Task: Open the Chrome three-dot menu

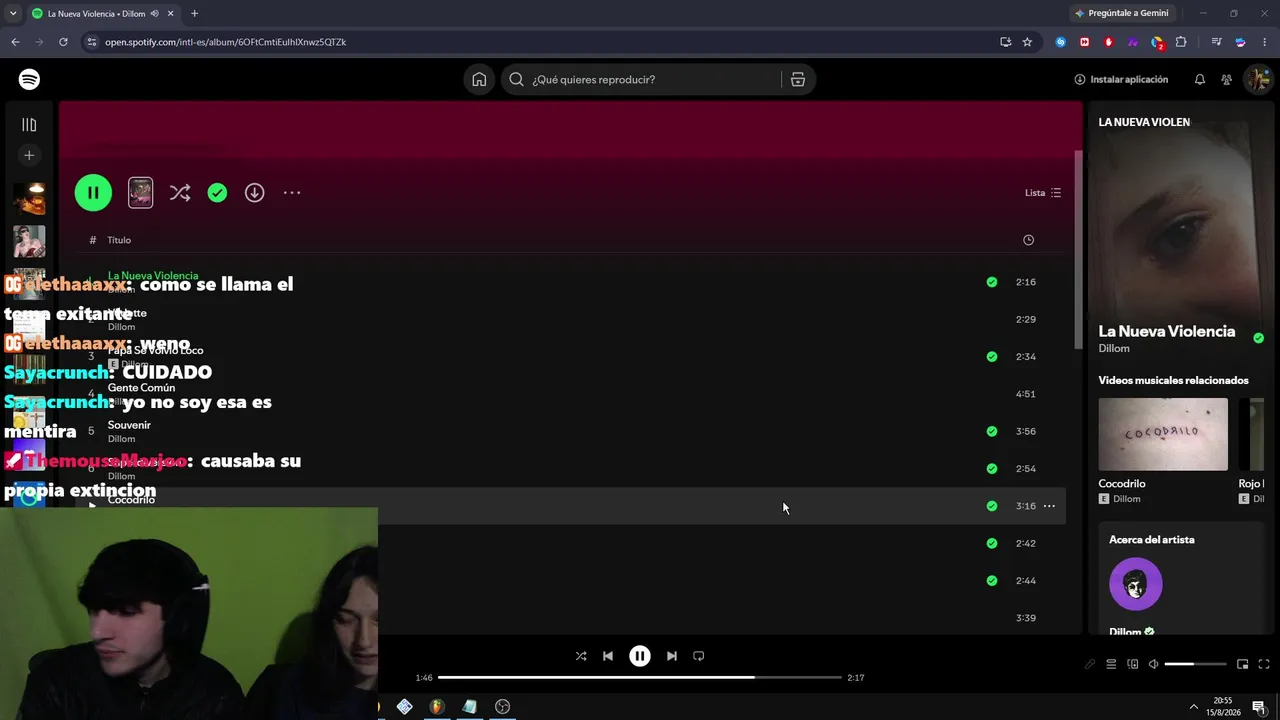Action: coord(1265,42)
